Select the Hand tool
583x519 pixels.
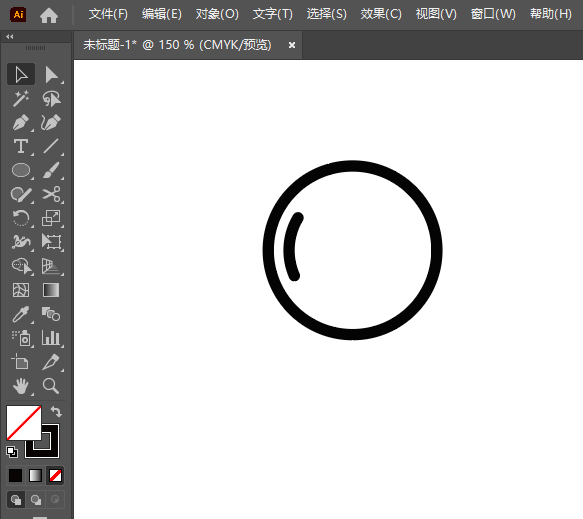click(x=21, y=386)
